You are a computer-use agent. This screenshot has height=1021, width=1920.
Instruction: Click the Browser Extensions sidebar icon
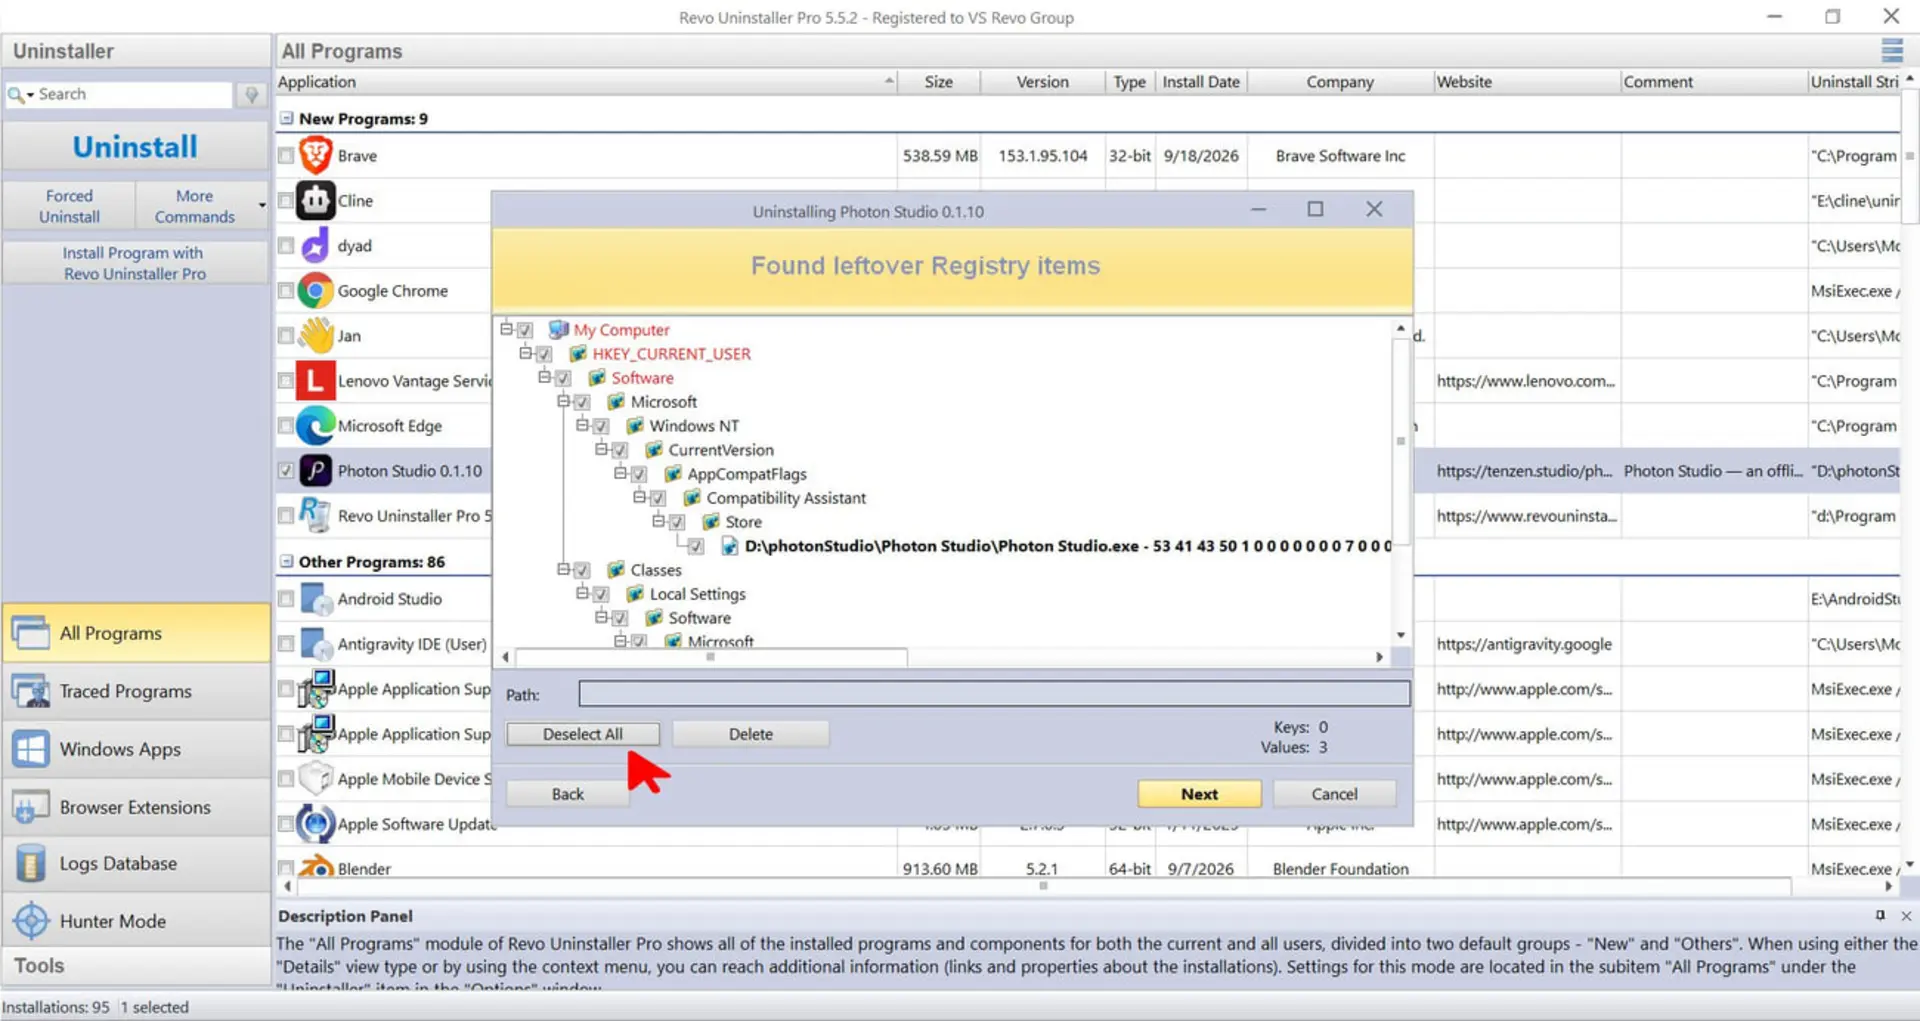pyautogui.click(x=31, y=807)
